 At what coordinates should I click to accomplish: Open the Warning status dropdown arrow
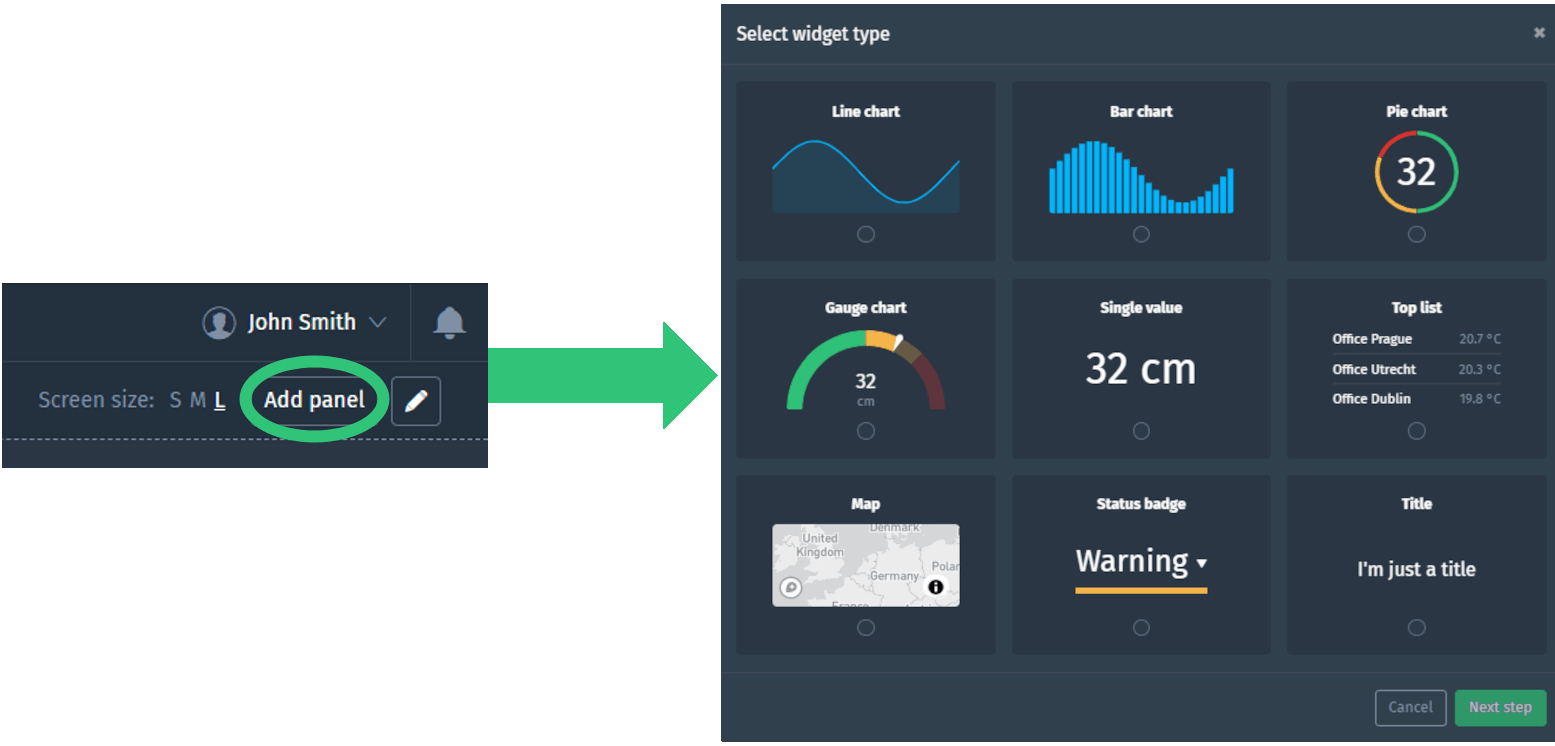pos(1201,563)
